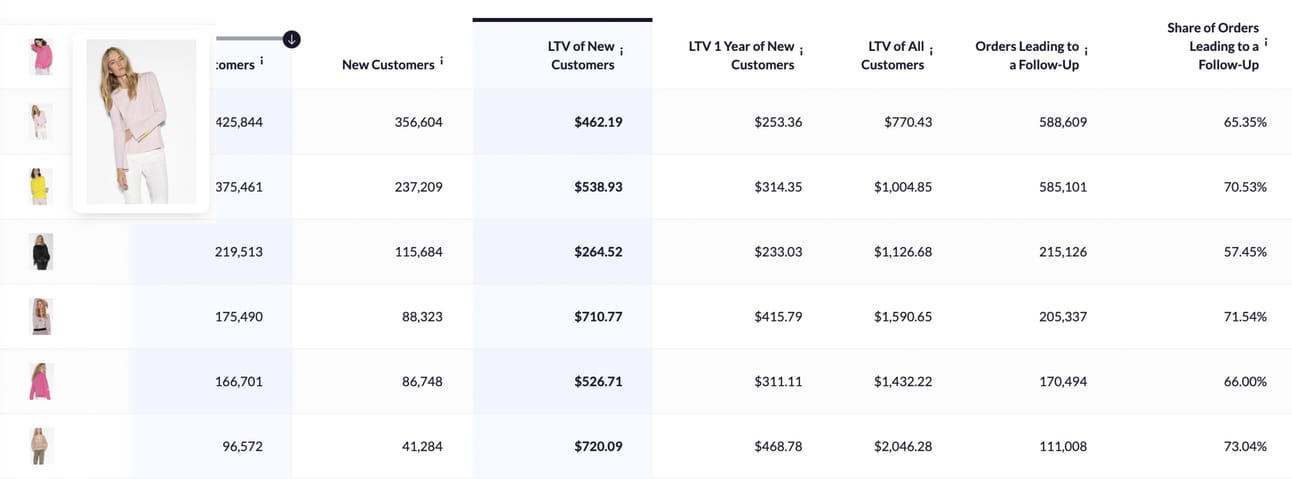Click info icon for Share of Orders column
This screenshot has height=479, width=1292.
coord(1266,42)
